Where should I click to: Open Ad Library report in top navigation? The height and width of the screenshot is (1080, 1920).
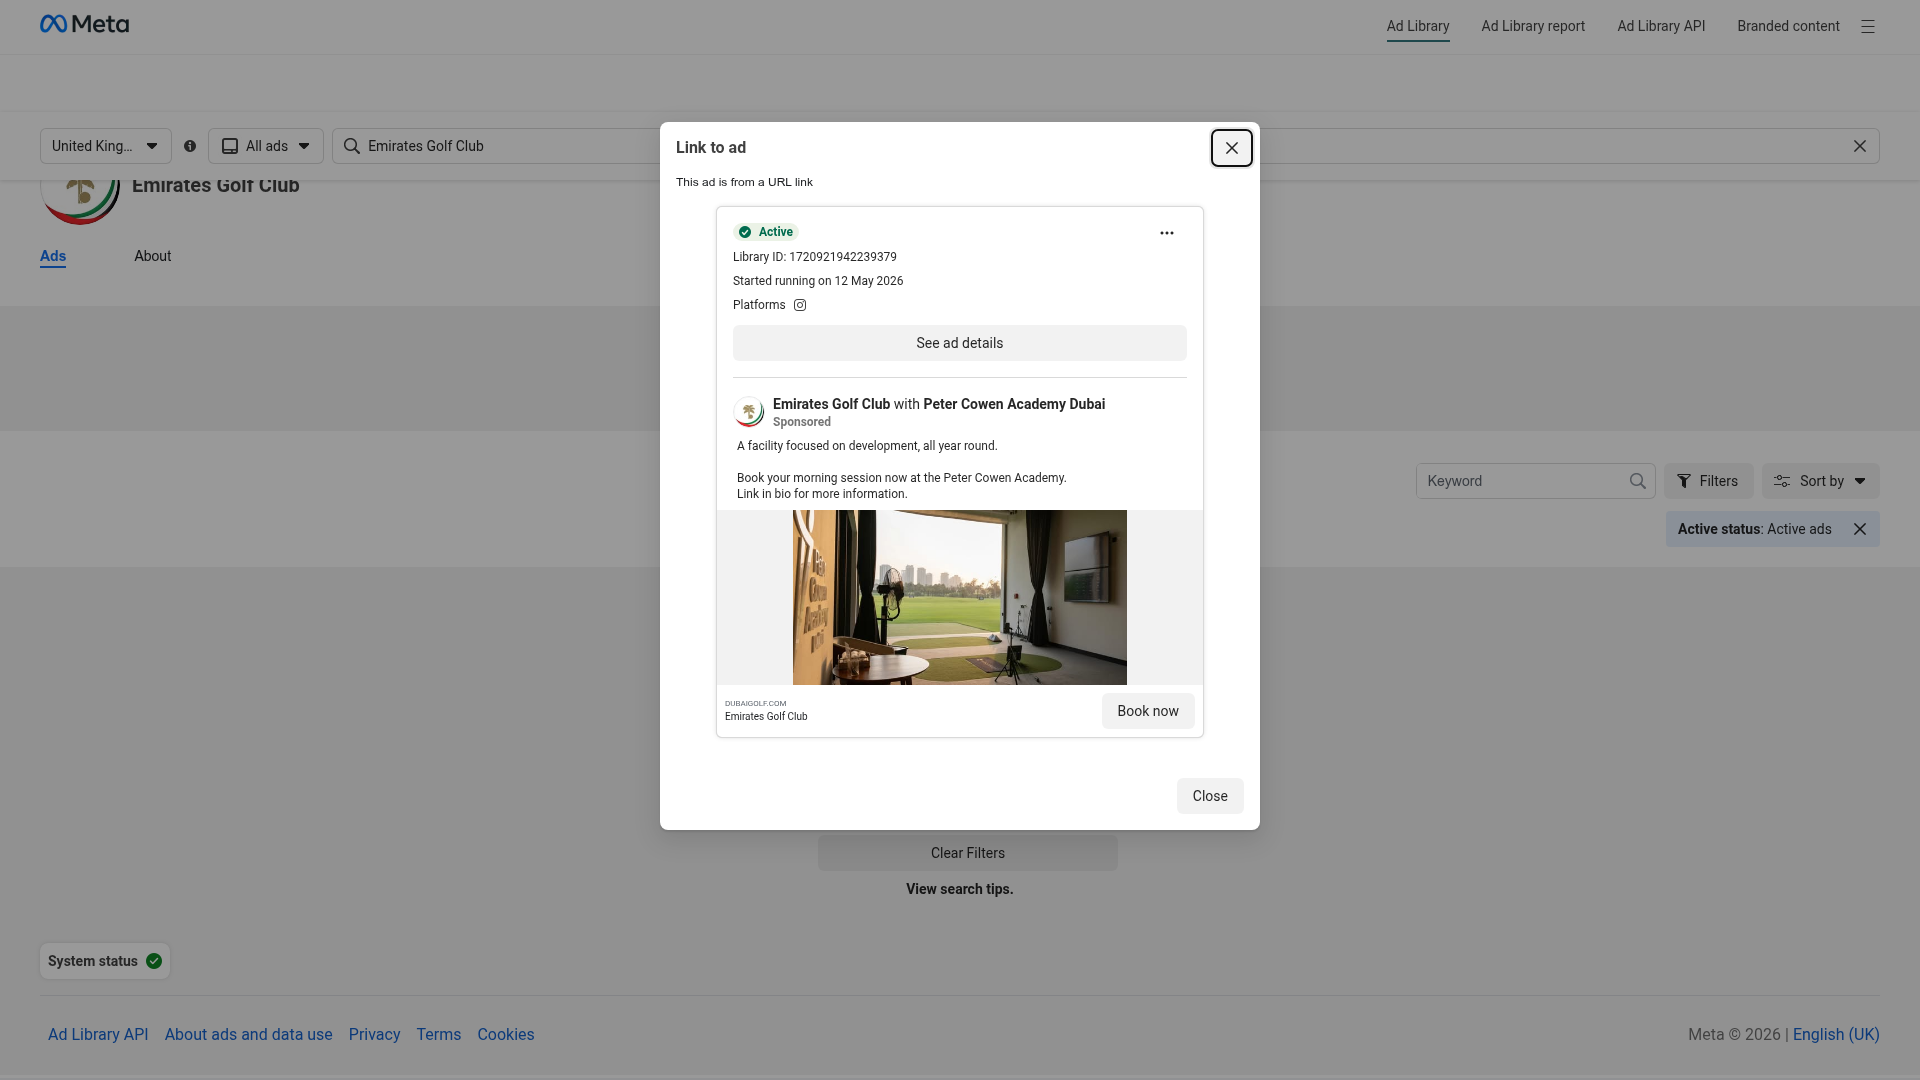tap(1533, 26)
